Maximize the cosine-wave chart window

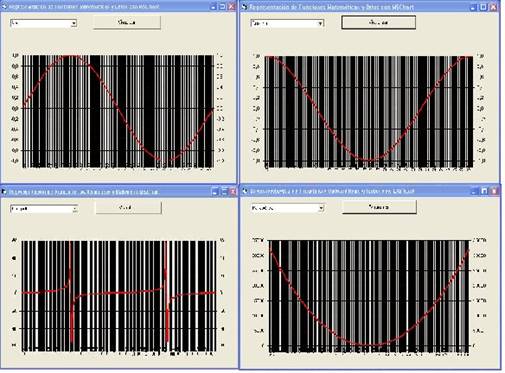(x=484, y=7)
